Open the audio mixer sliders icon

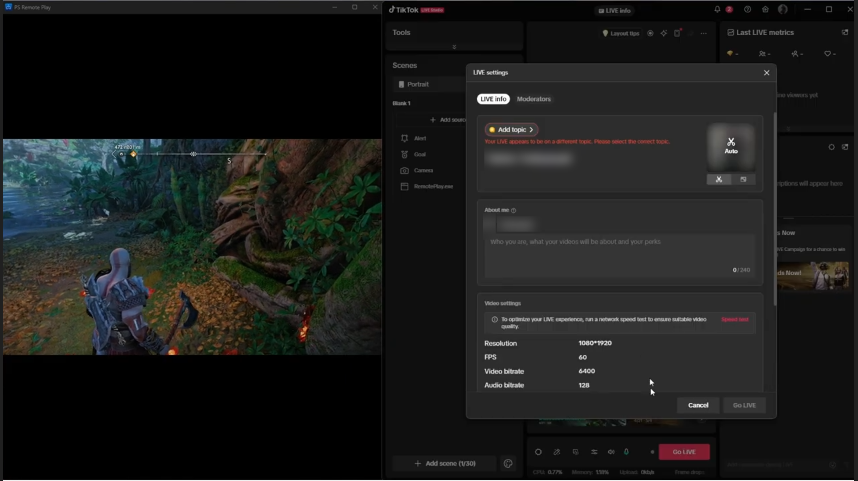(x=594, y=452)
